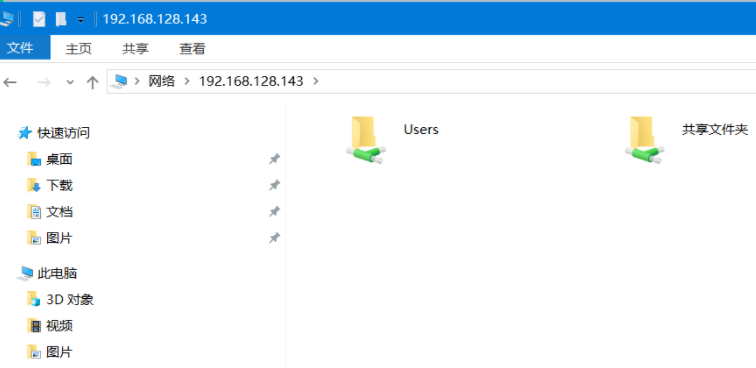This screenshot has width=756, height=368.
Task: Go up one level with the Up arrow
Action: pyautogui.click(x=92, y=82)
